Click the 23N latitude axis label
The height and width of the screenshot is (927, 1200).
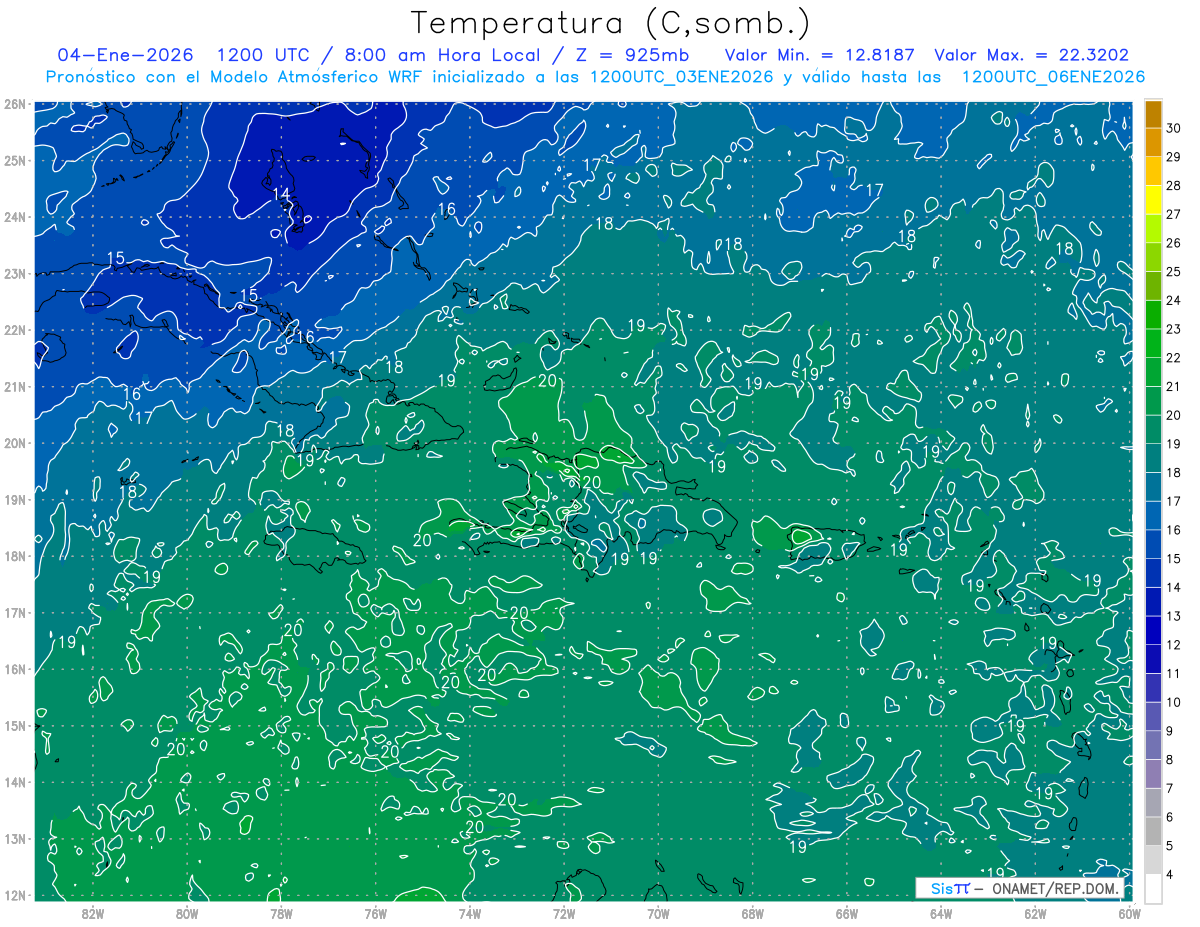[14, 273]
